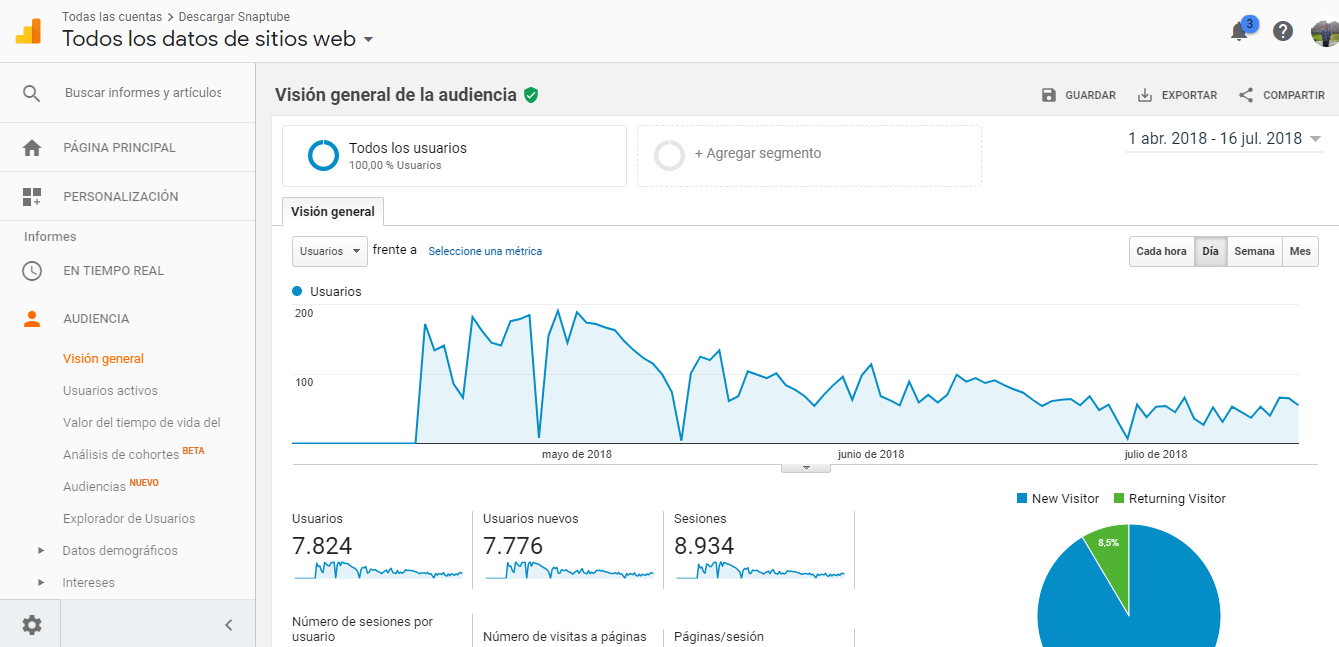This screenshot has height=647, width=1339.
Task: Open the date range picker
Action: tap(1225, 139)
